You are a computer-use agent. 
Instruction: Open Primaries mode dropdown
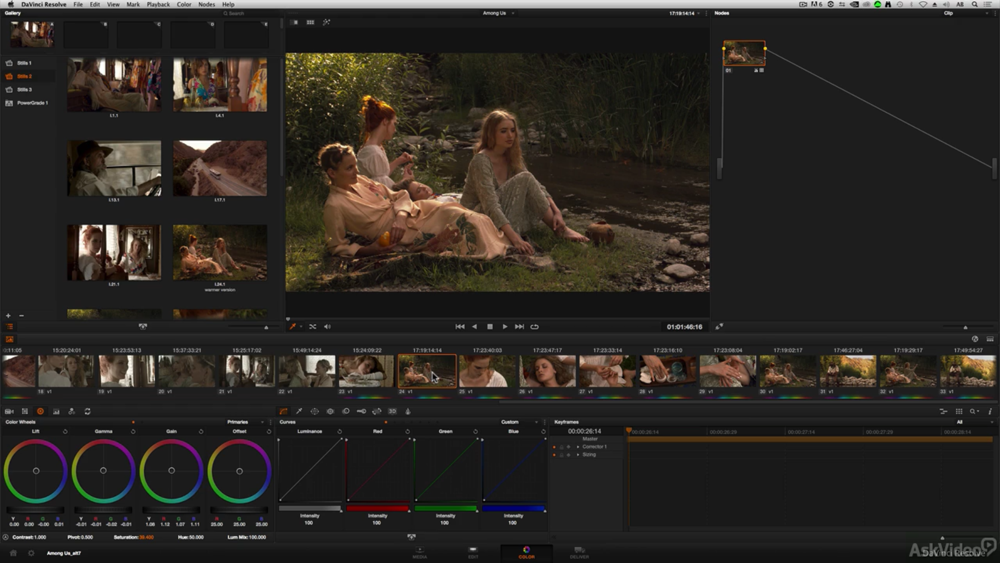[246, 422]
